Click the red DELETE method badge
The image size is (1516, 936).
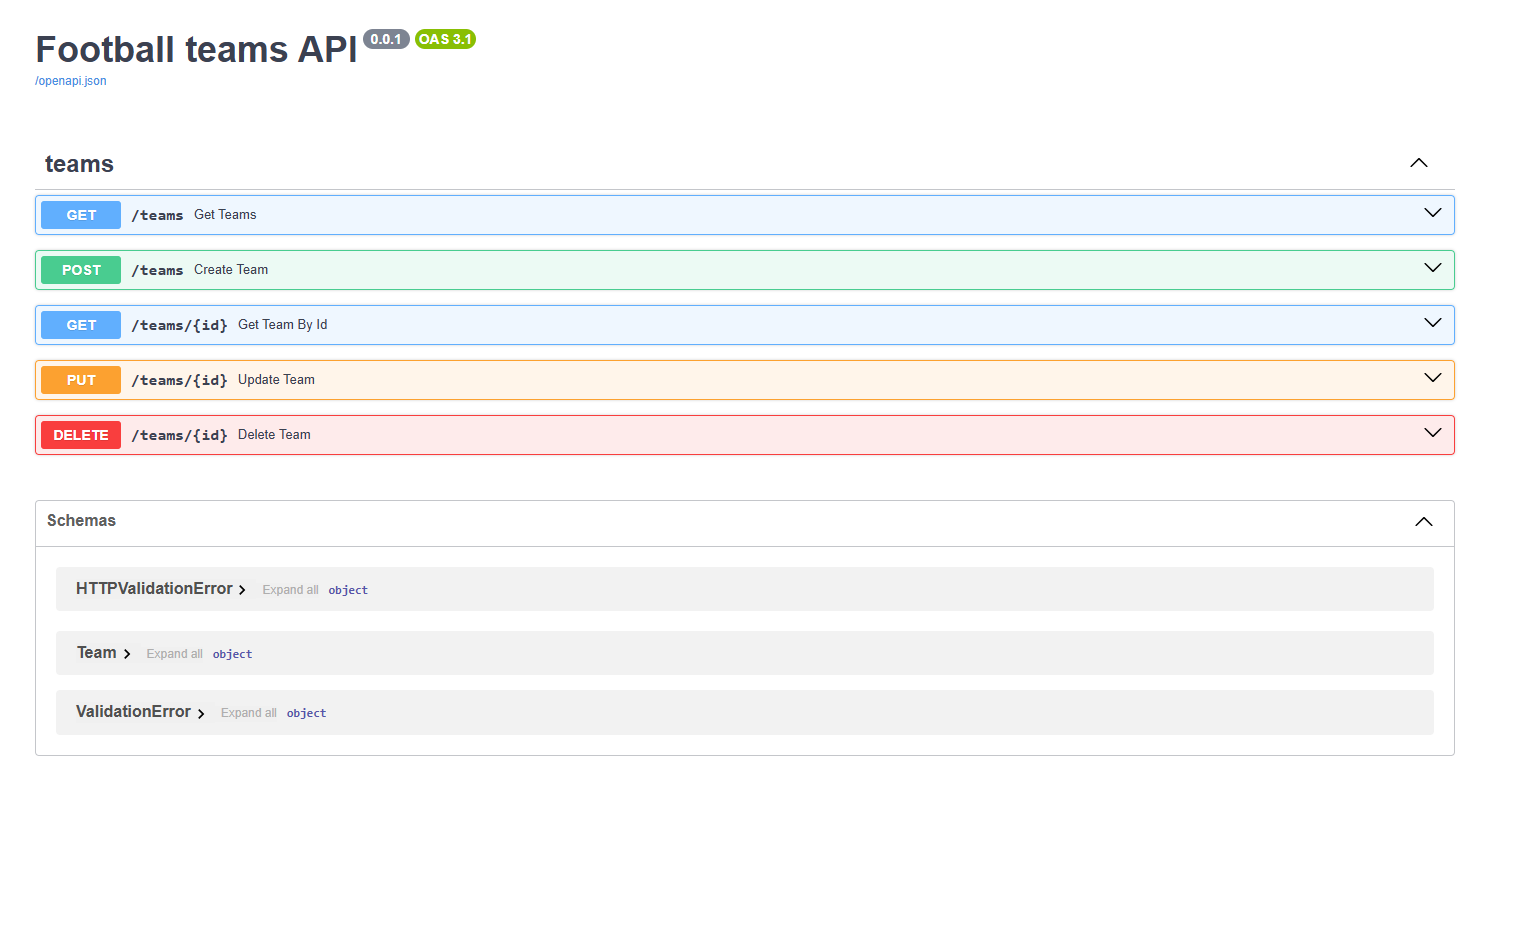[81, 435]
